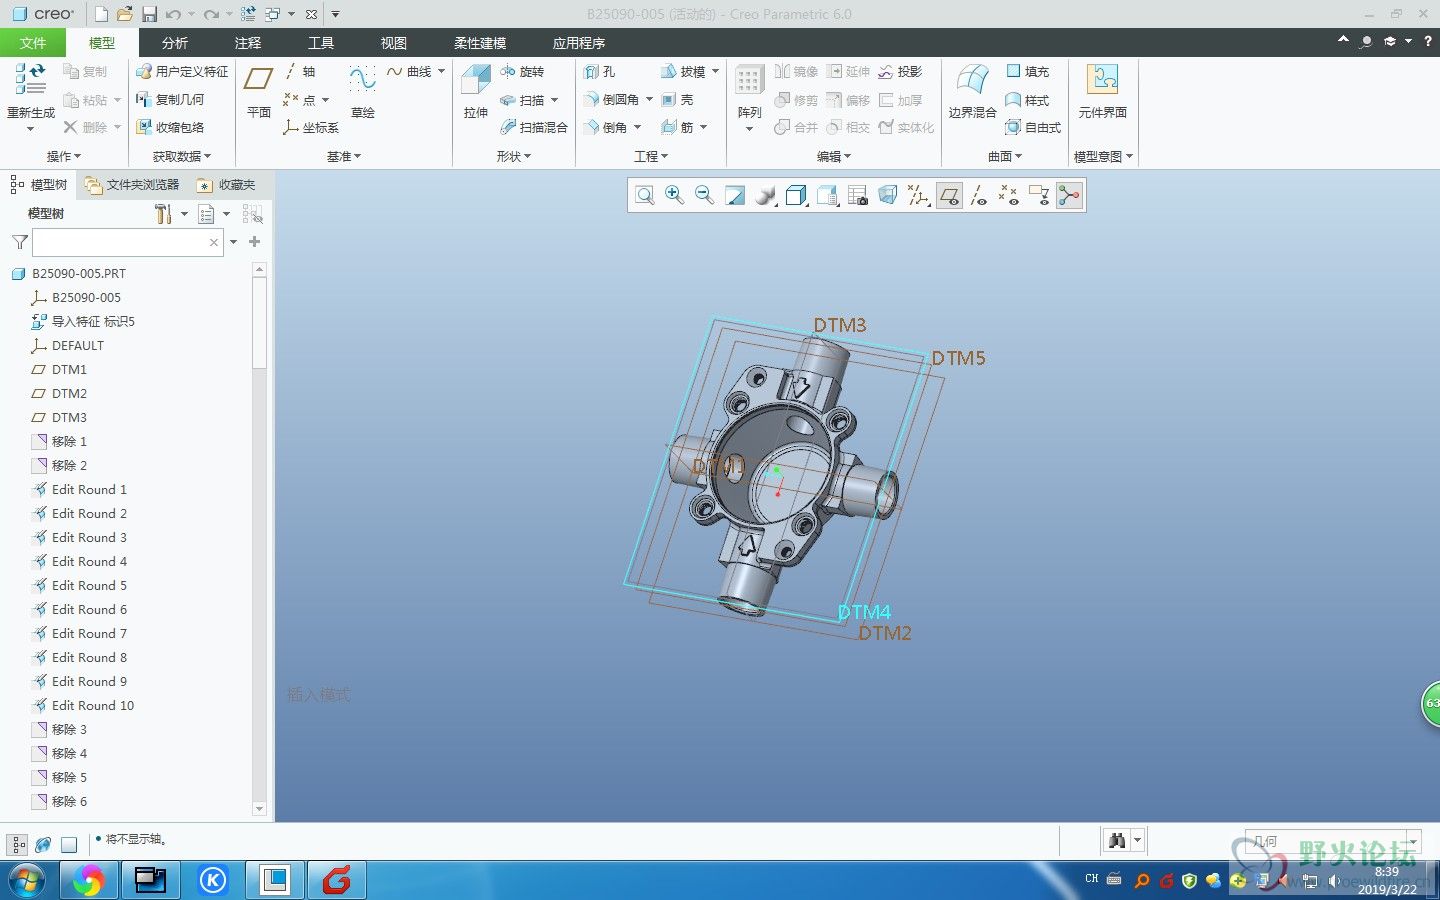1440x900 pixels.
Task: Click the Regenerate (重新生成) button
Action: pos(30,96)
